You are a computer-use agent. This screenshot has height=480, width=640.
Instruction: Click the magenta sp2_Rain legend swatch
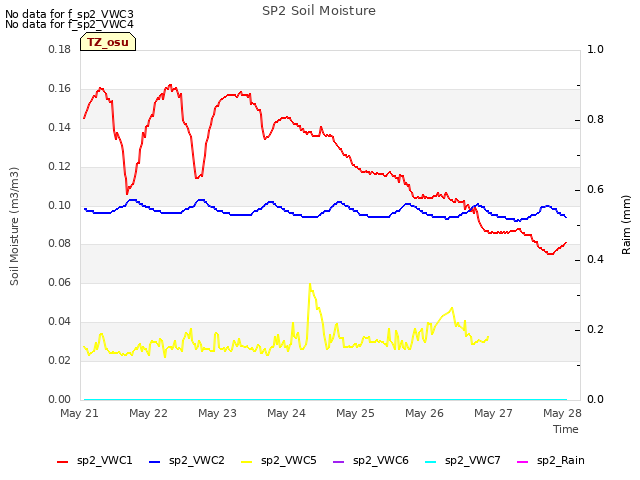pyautogui.click(x=523, y=462)
